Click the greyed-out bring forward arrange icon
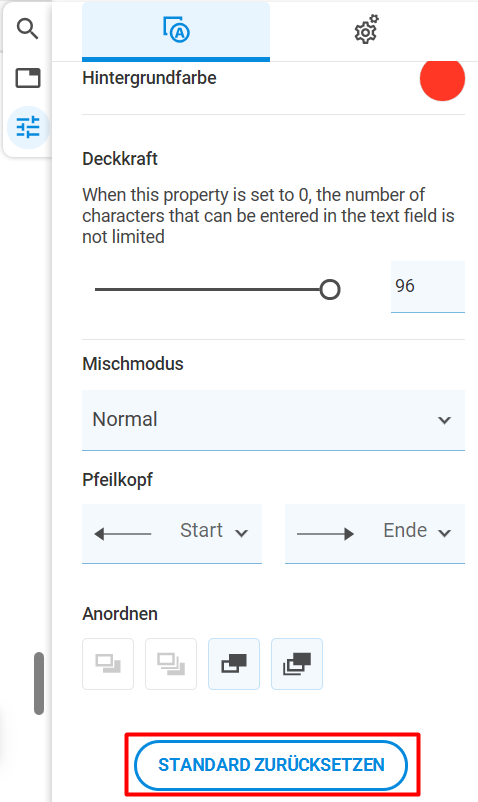Screen dimensions: 478x802 (x=108, y=663)
